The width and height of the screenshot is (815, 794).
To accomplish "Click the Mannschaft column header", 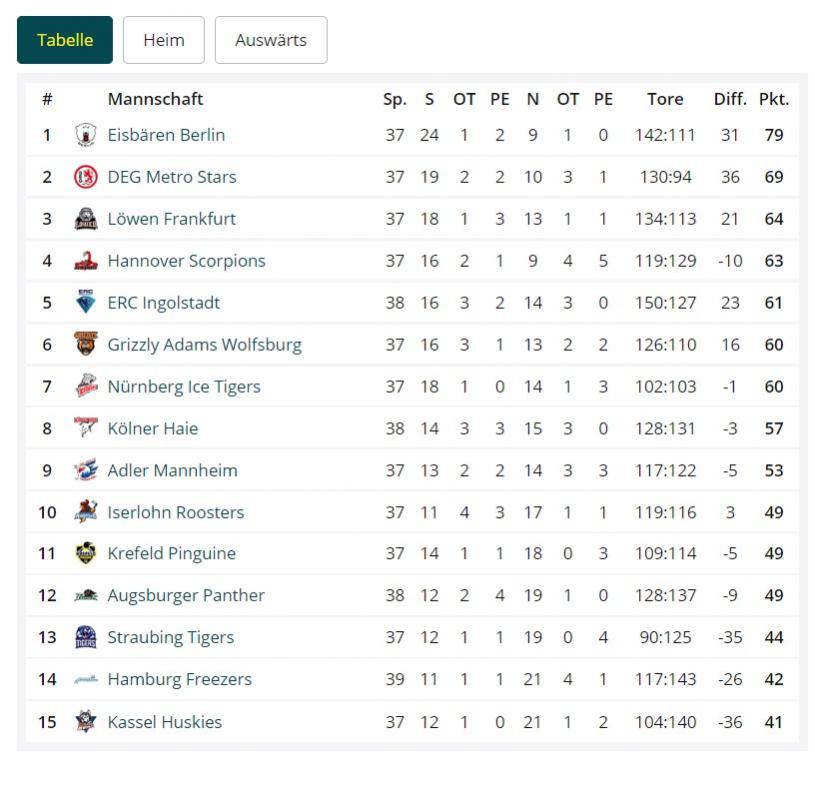I will click(155, 99).
